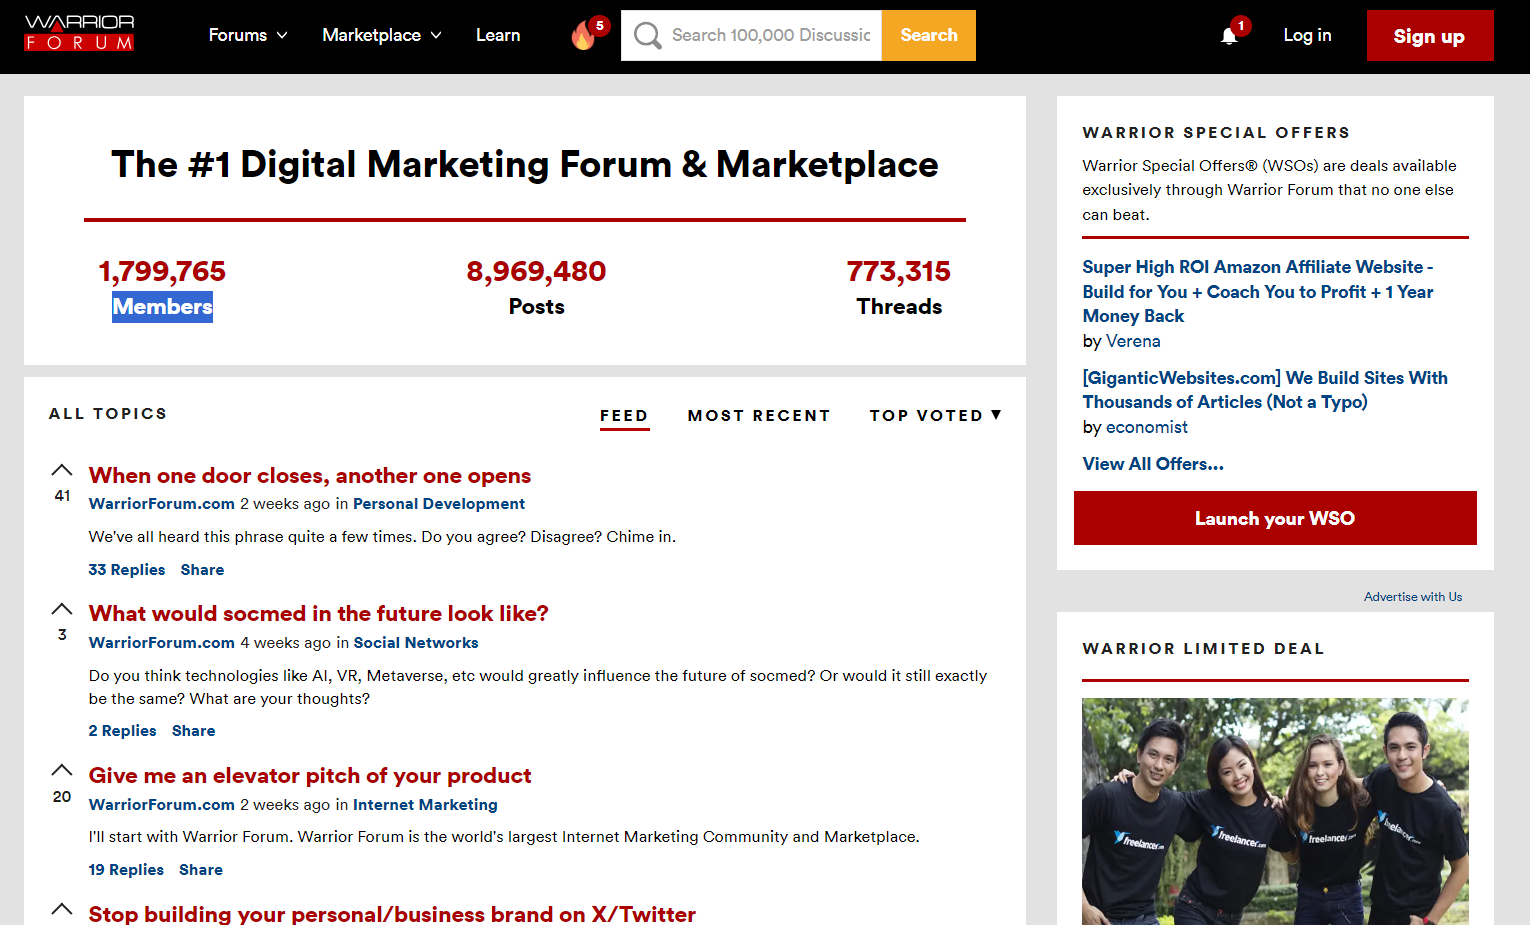The image size is (1530, 925).
Task: Upvote 'Give me an elevator pitch' thread
Action: click(x=62, y=770)
